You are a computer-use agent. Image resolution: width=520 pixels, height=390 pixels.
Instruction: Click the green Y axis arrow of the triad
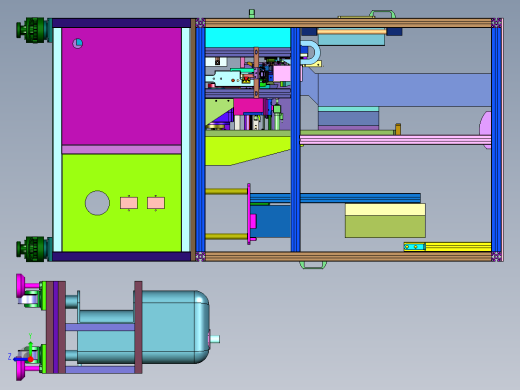[30, 348]
